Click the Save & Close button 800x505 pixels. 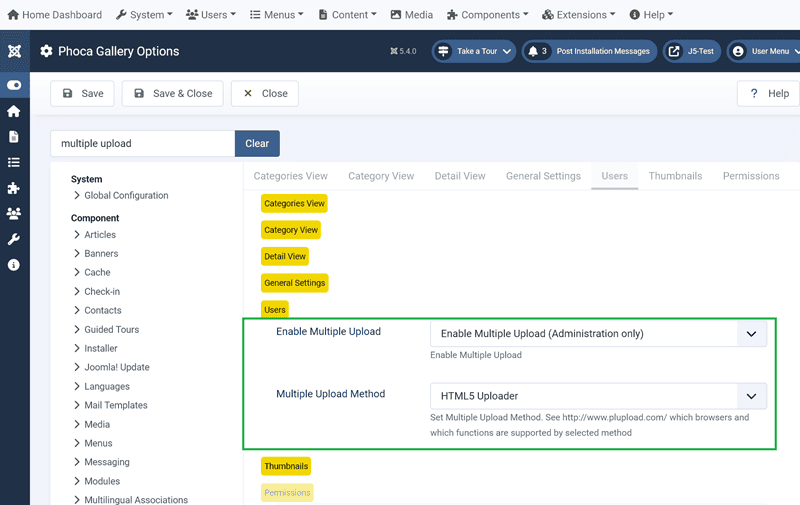(x=172, y=93)
